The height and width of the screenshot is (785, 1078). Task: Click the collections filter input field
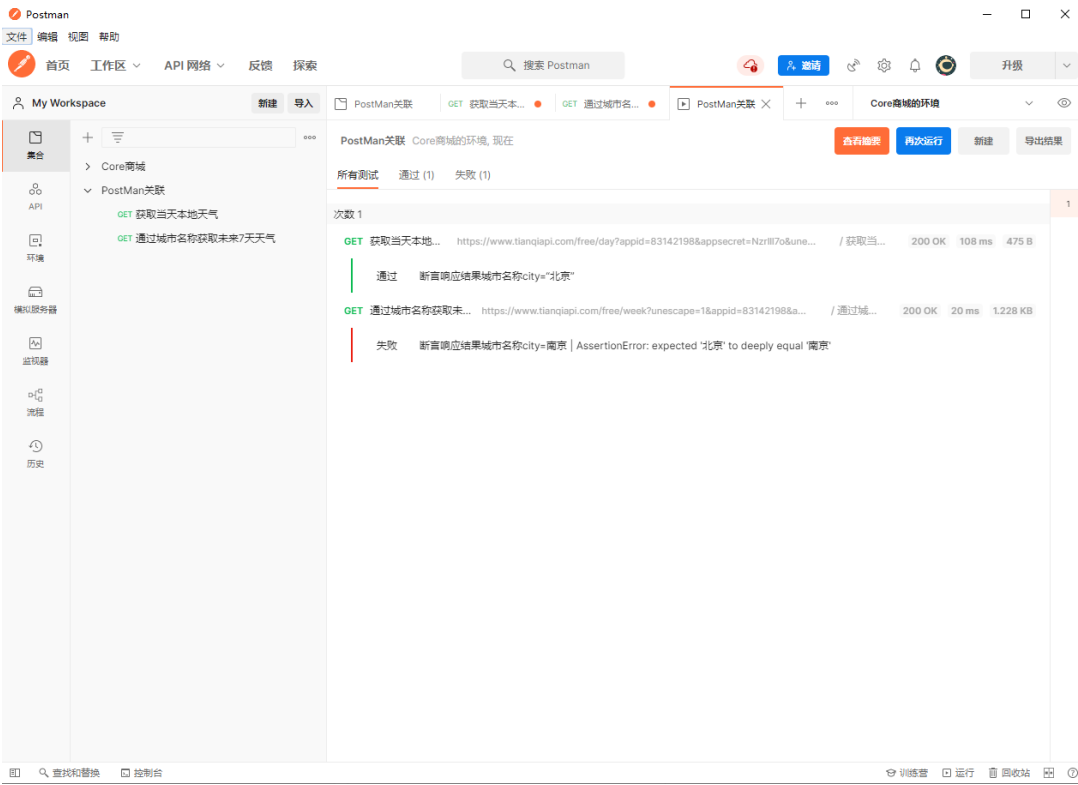[x=199, y=137]
